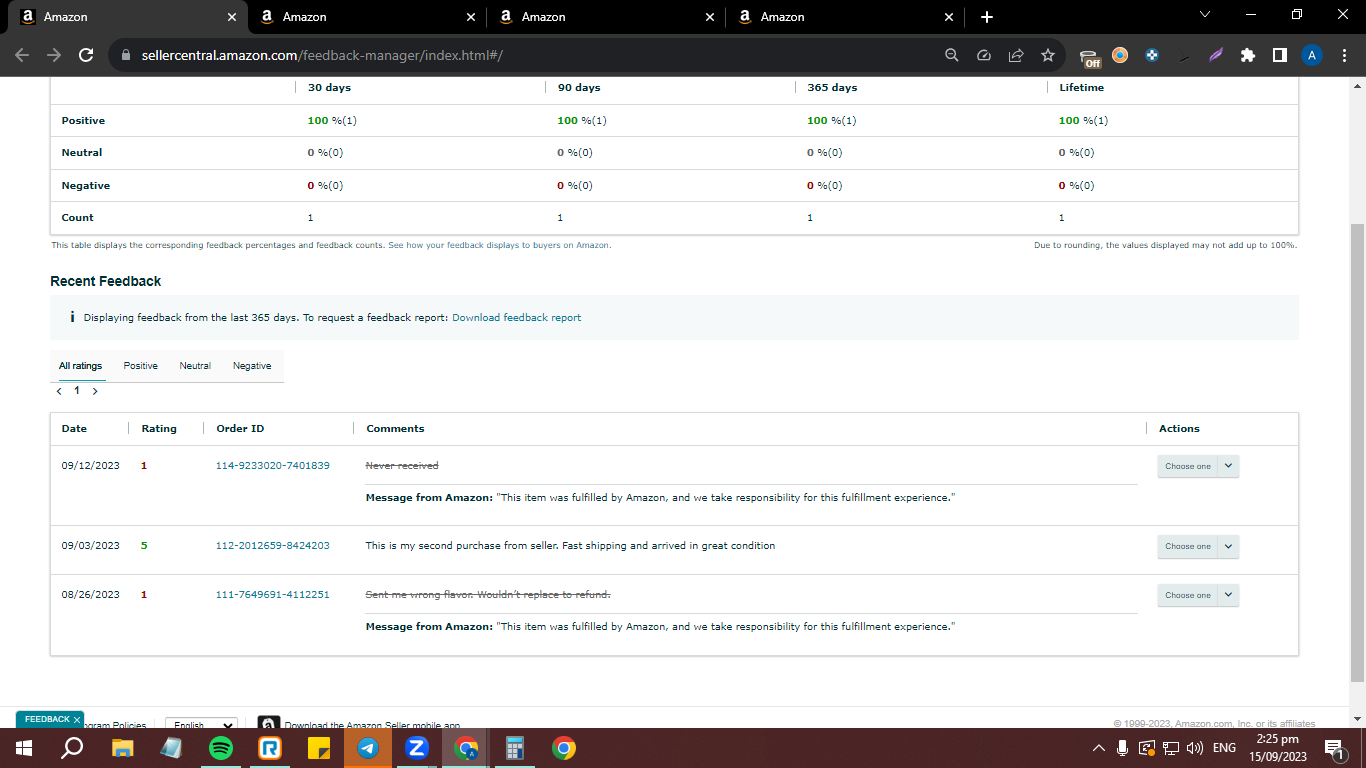Click the teal FEEDBACK button
This screenshot has height=768, width=1366.
pyautogui.click(x=46, y=719)
